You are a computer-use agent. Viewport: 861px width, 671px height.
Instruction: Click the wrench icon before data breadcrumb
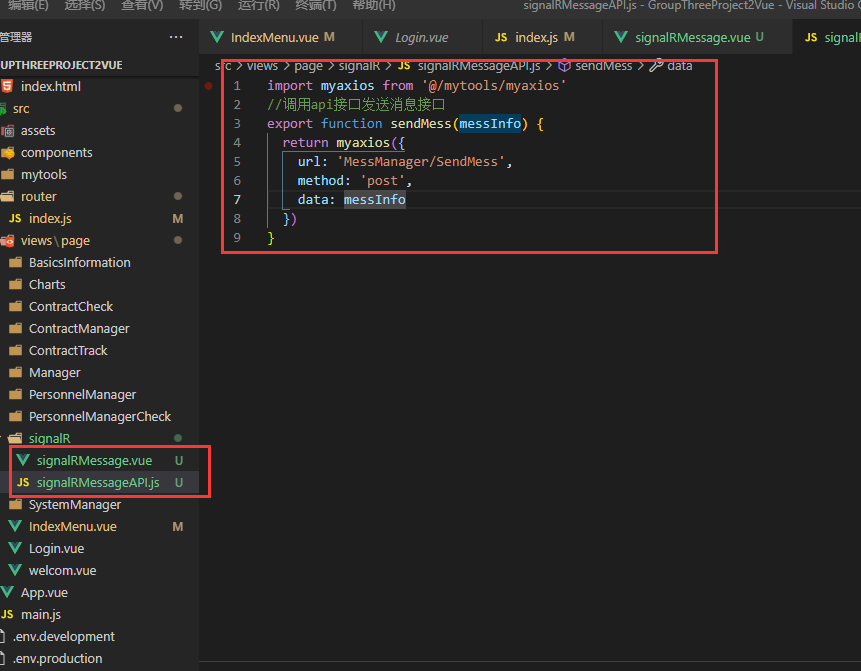[x=656, y=65]
